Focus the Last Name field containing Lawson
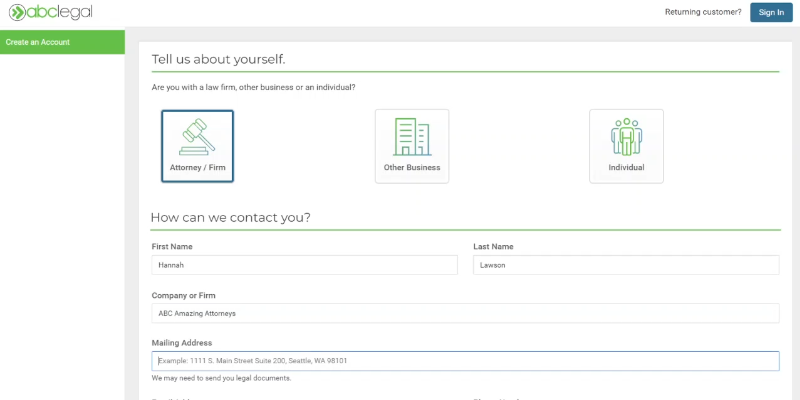Viewport: 800px width, 400px height. click(x=625, y=265)
